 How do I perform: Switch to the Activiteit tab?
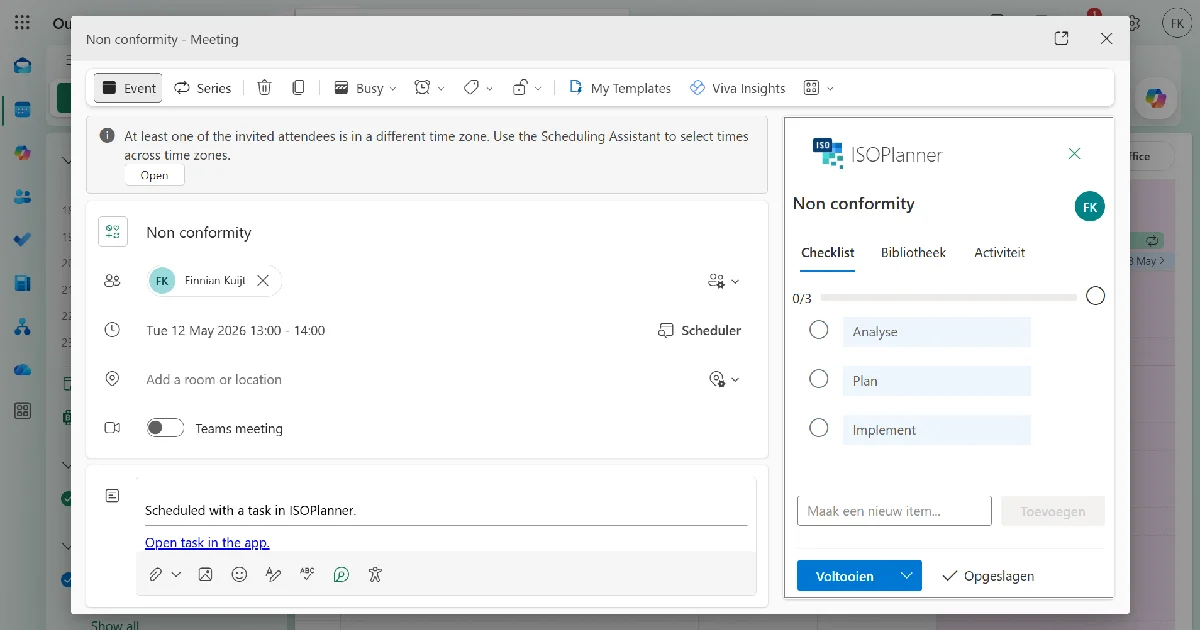(1000, 252)
